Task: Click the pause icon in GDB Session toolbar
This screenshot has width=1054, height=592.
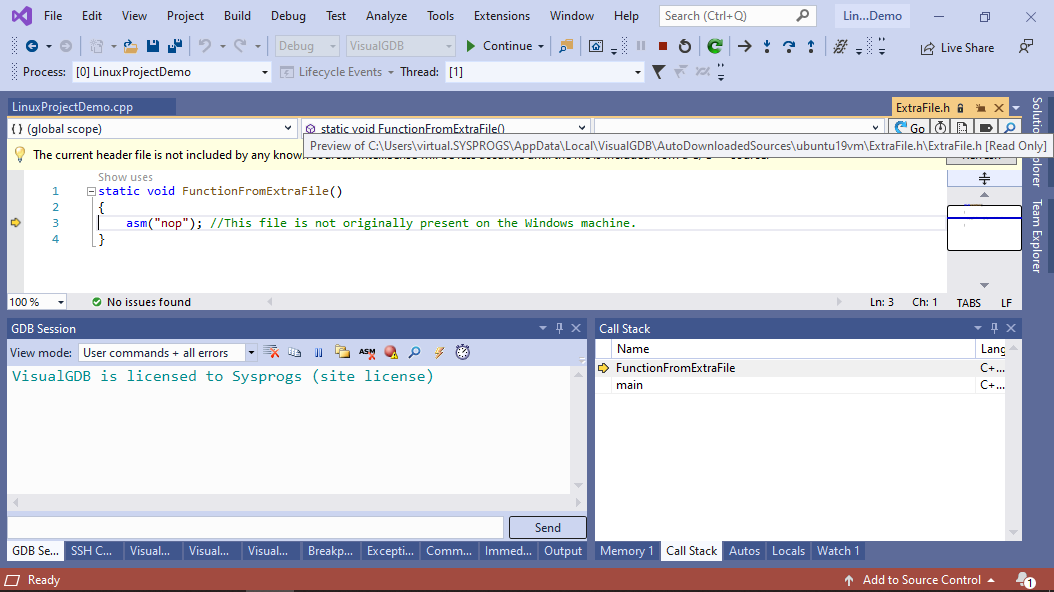Action: (319, 352)
